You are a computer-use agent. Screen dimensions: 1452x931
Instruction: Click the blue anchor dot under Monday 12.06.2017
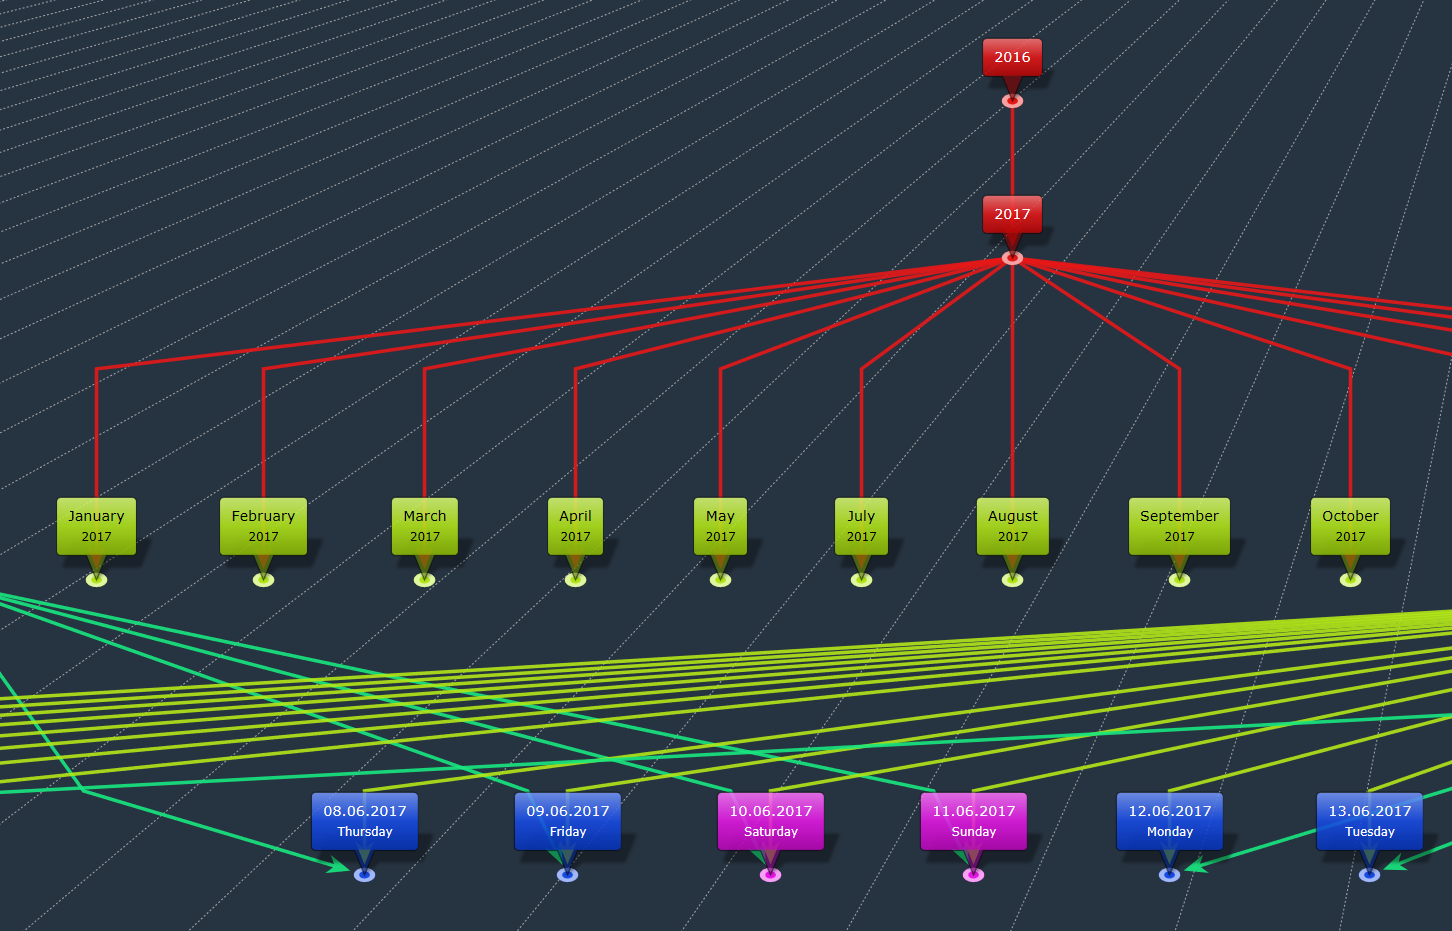(x=1170, y=875)
